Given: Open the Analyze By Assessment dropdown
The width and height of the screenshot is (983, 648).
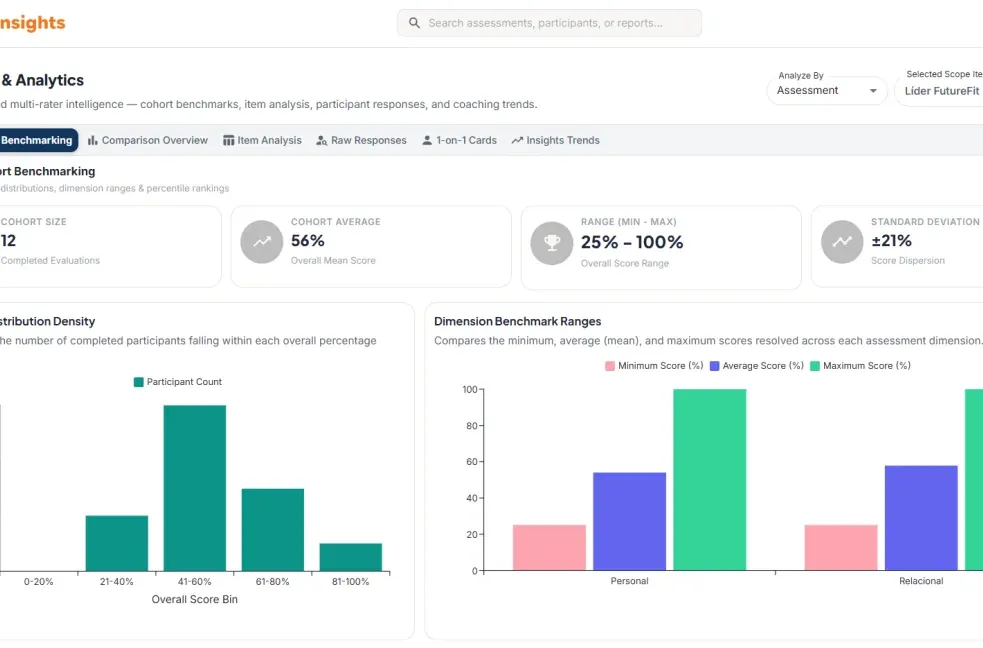Looking at the screenshot, I should point(827,91).
